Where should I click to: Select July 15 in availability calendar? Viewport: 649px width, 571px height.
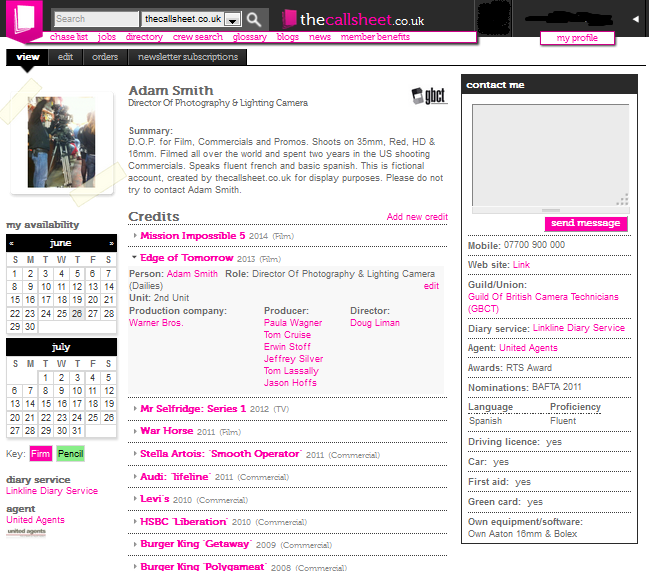(x=46, y=404)
